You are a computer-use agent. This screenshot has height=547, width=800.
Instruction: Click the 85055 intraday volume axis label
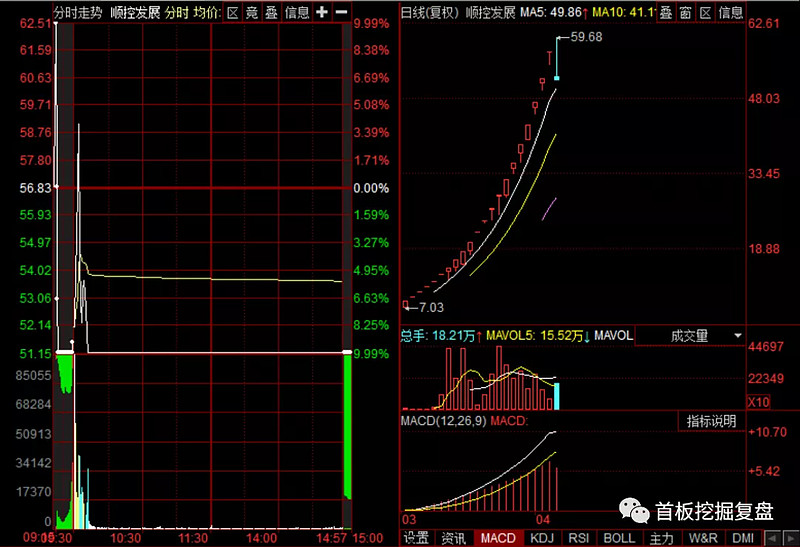click(x=34, y=376)
